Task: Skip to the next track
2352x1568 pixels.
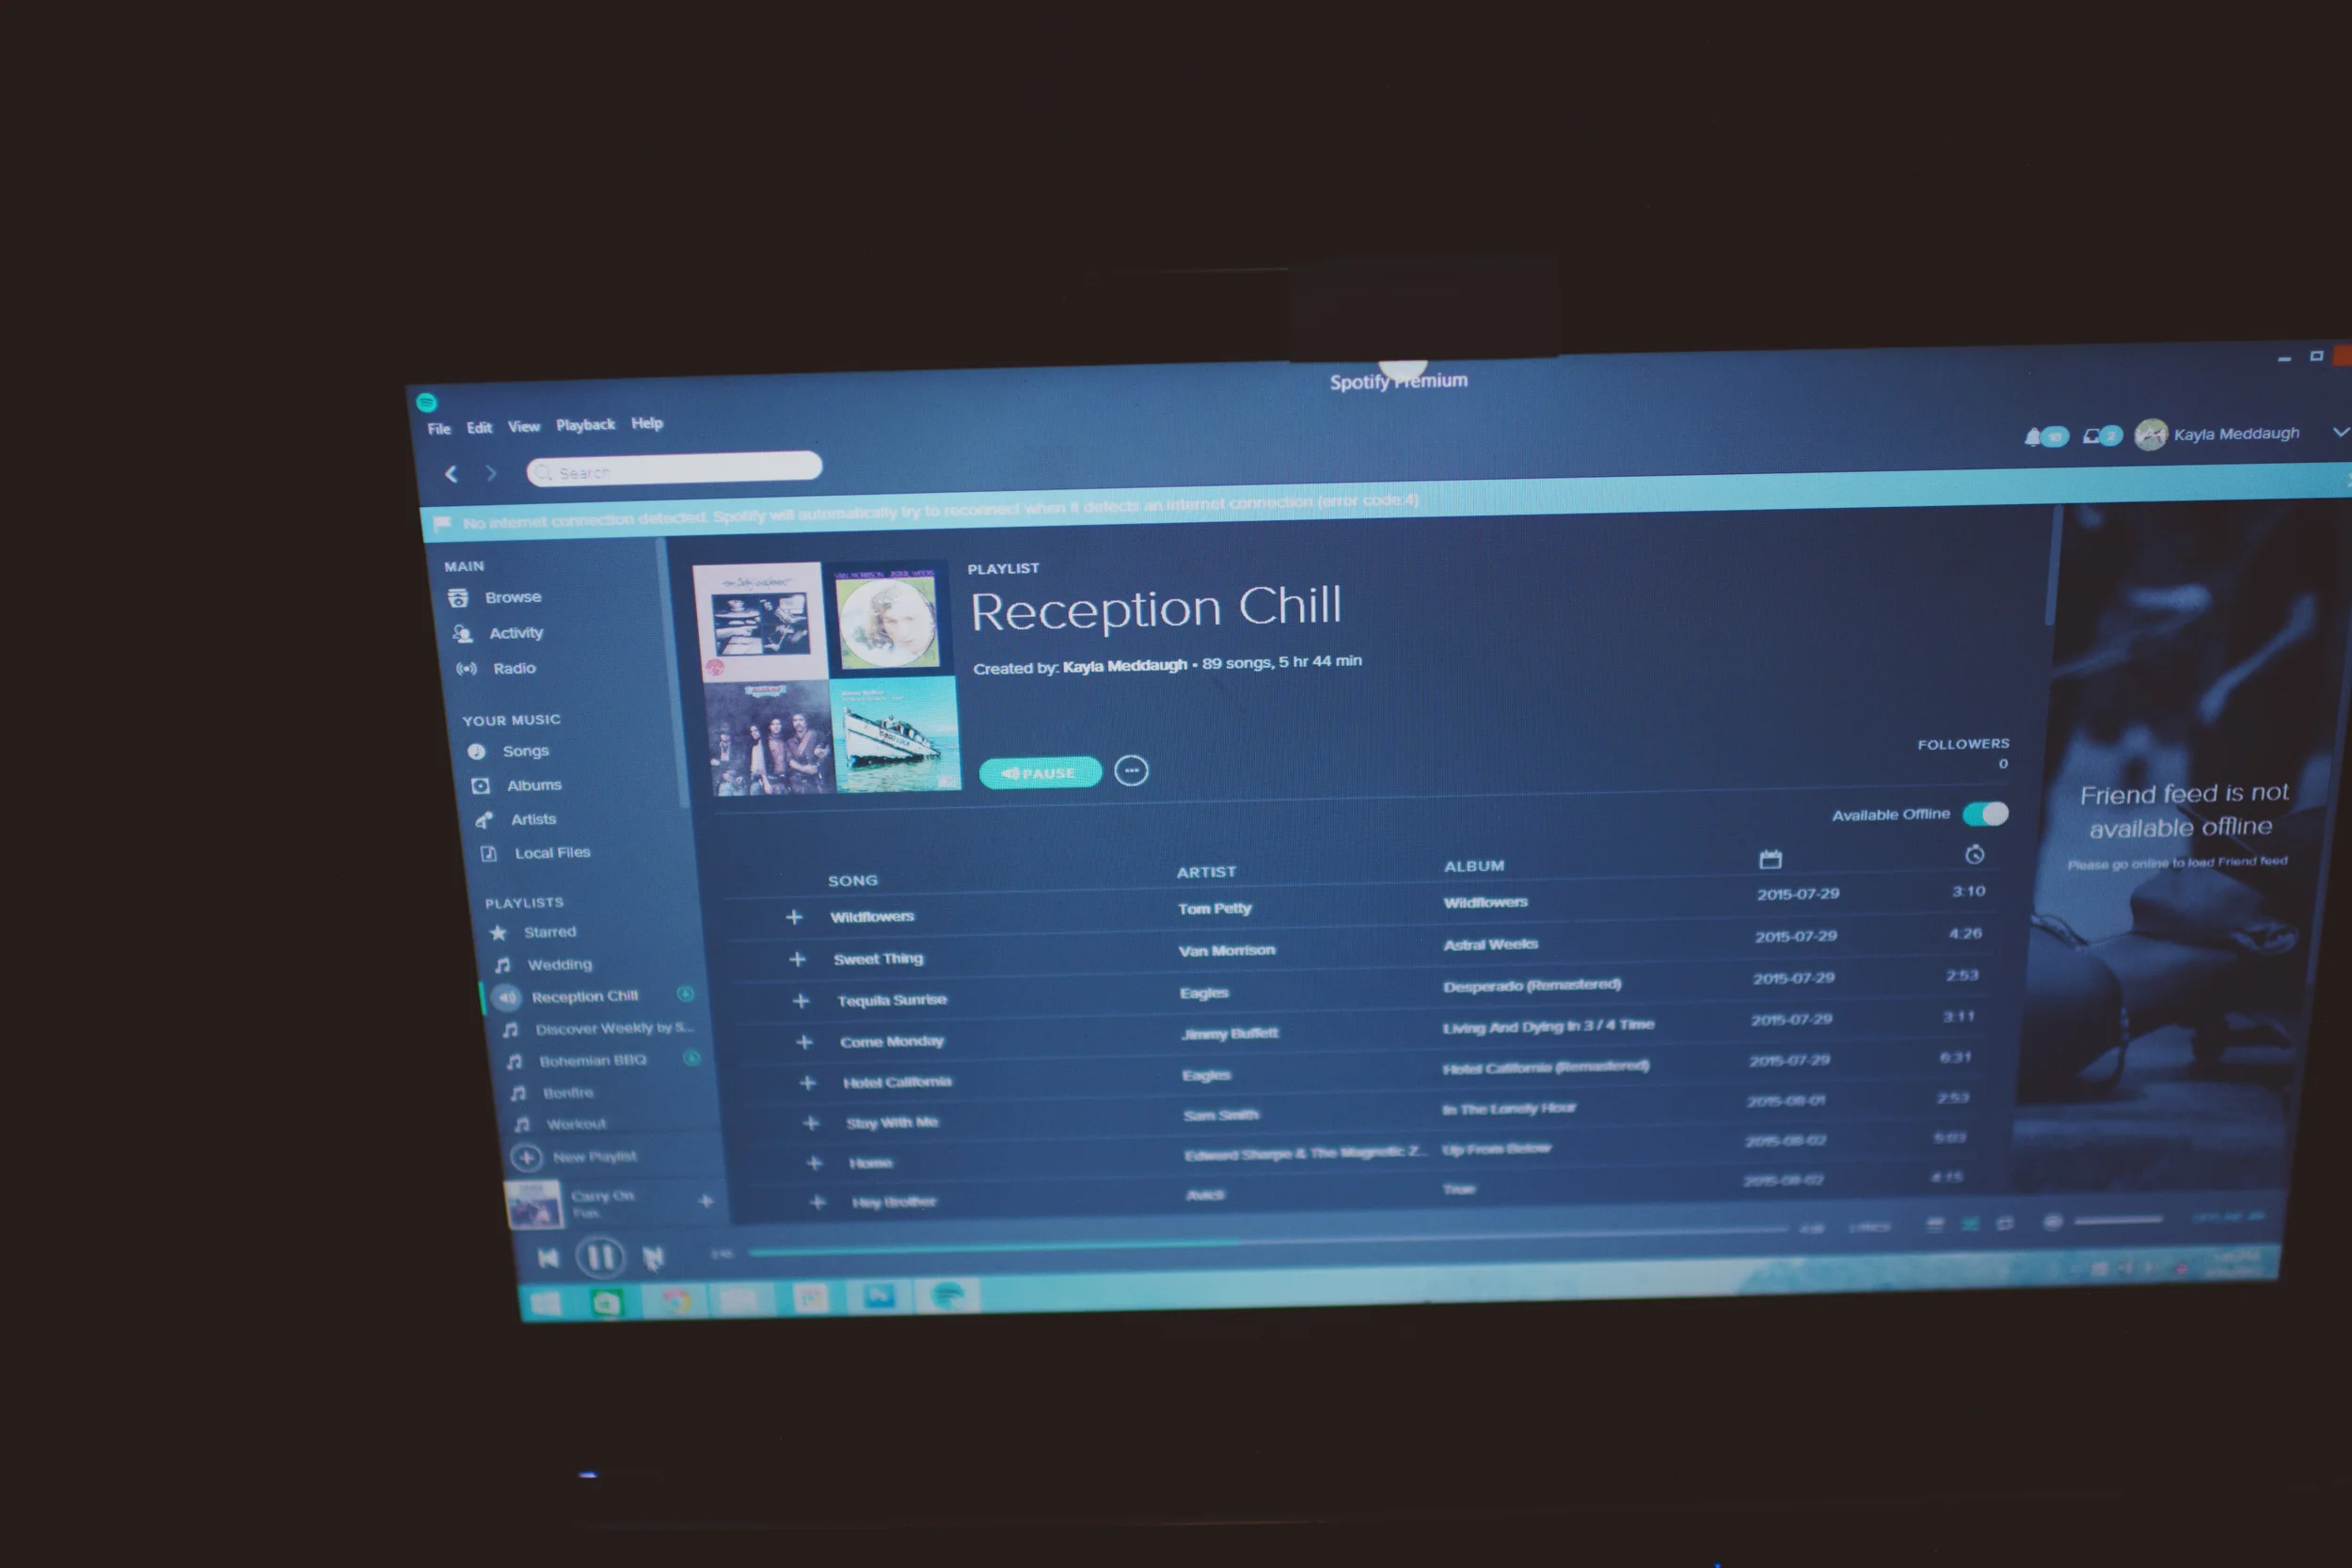Action: 653,1257
